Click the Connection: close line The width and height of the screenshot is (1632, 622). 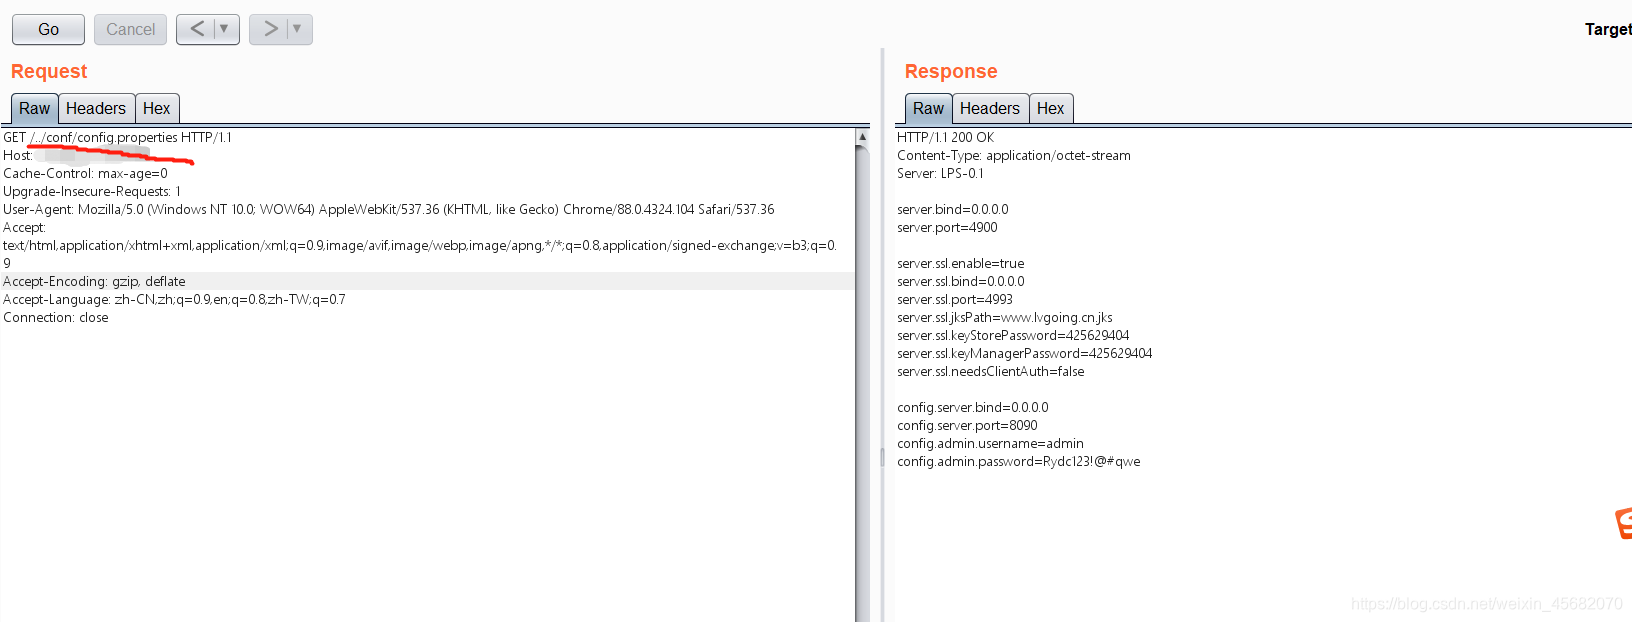pos(56,317)
